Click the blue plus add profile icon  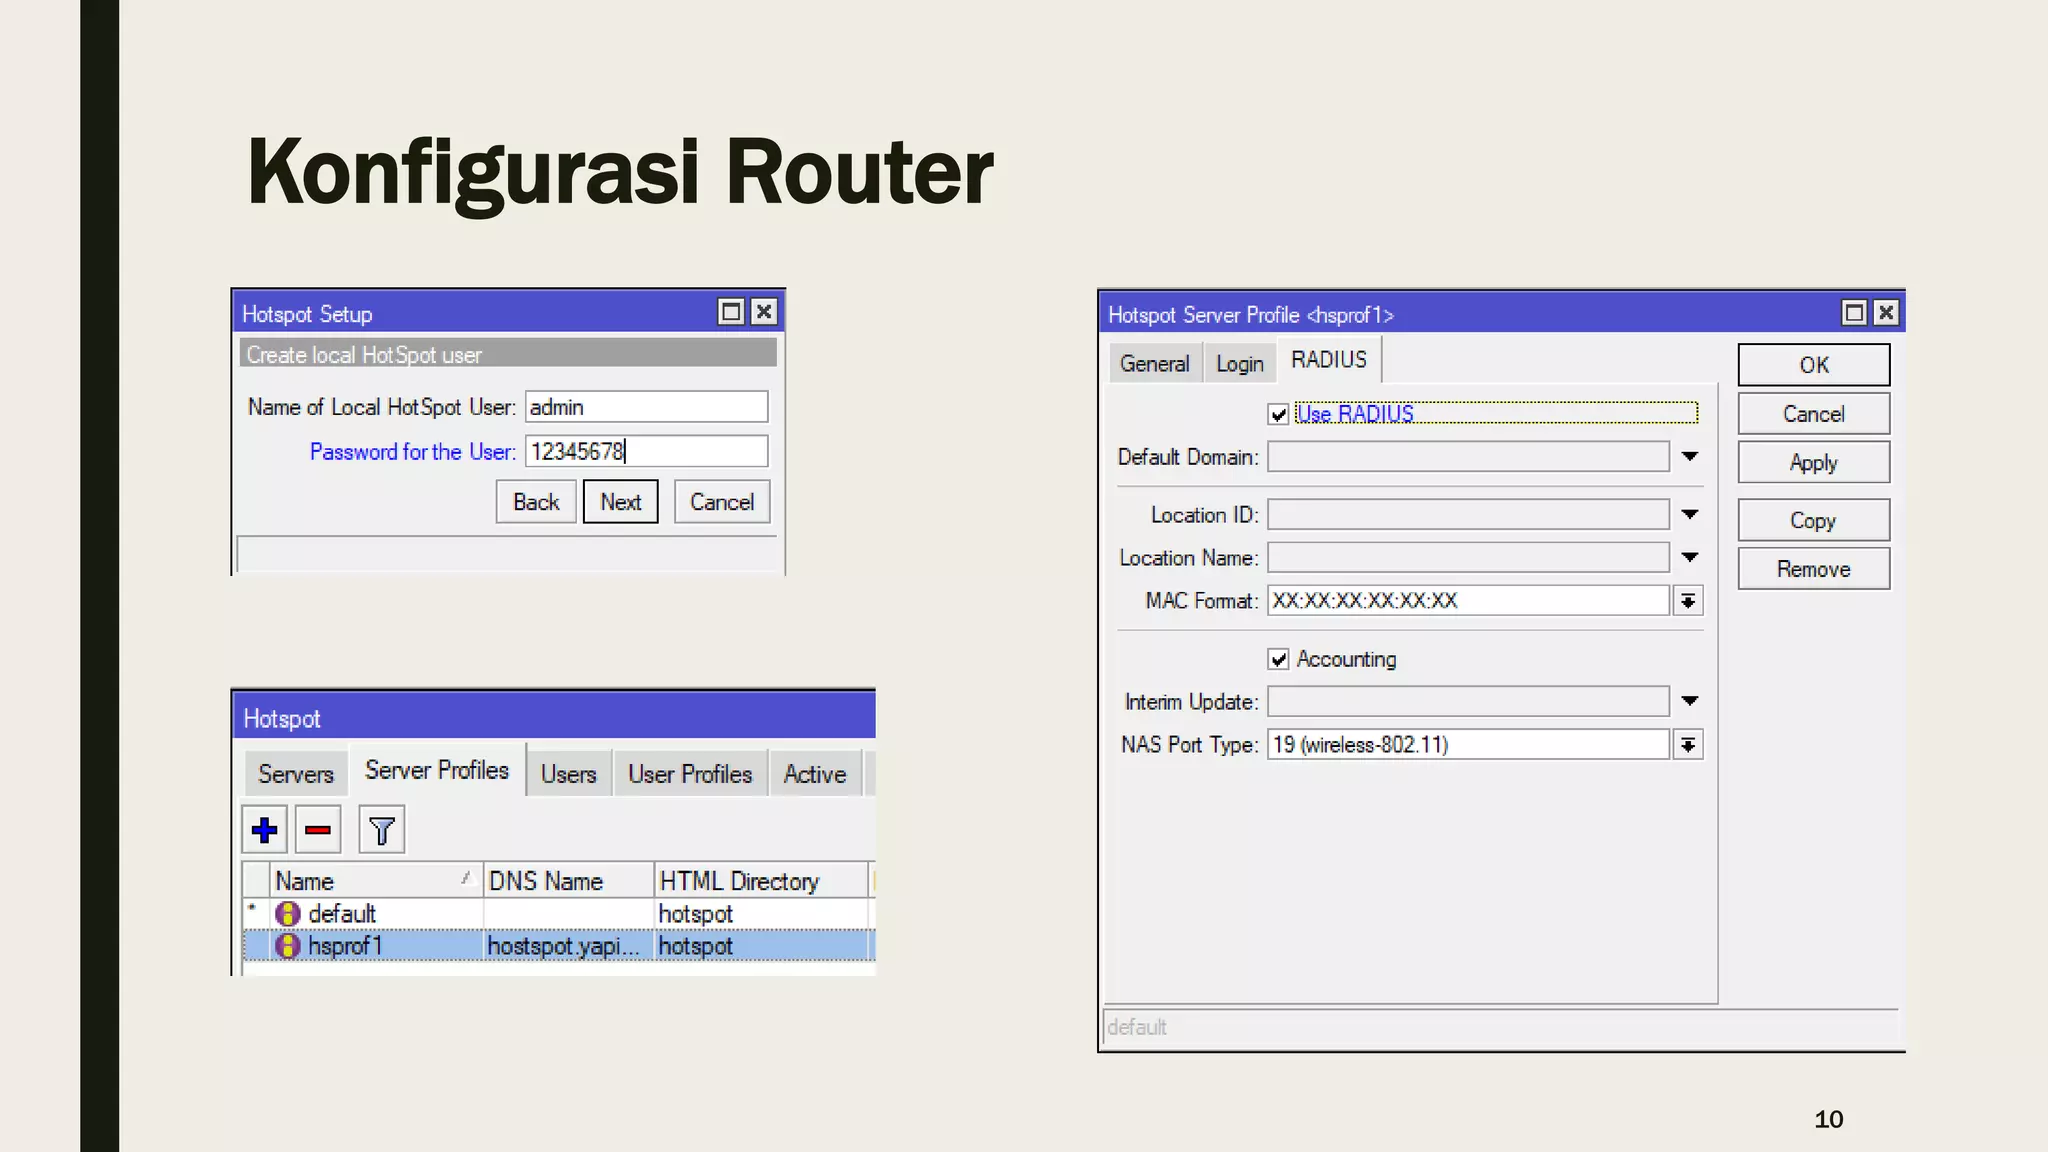(x=265, y=830)
